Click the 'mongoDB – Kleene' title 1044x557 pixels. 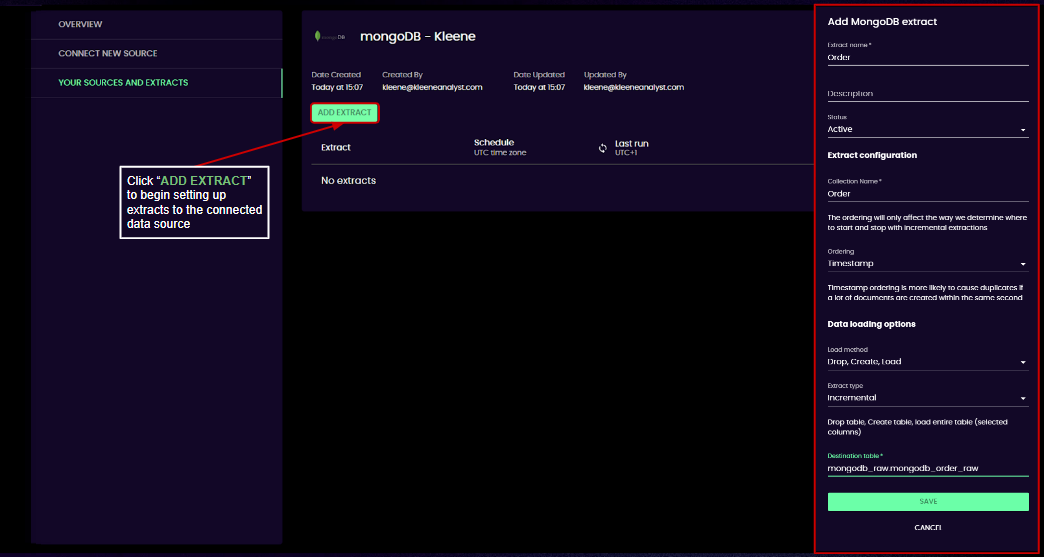tap(418, 37)
